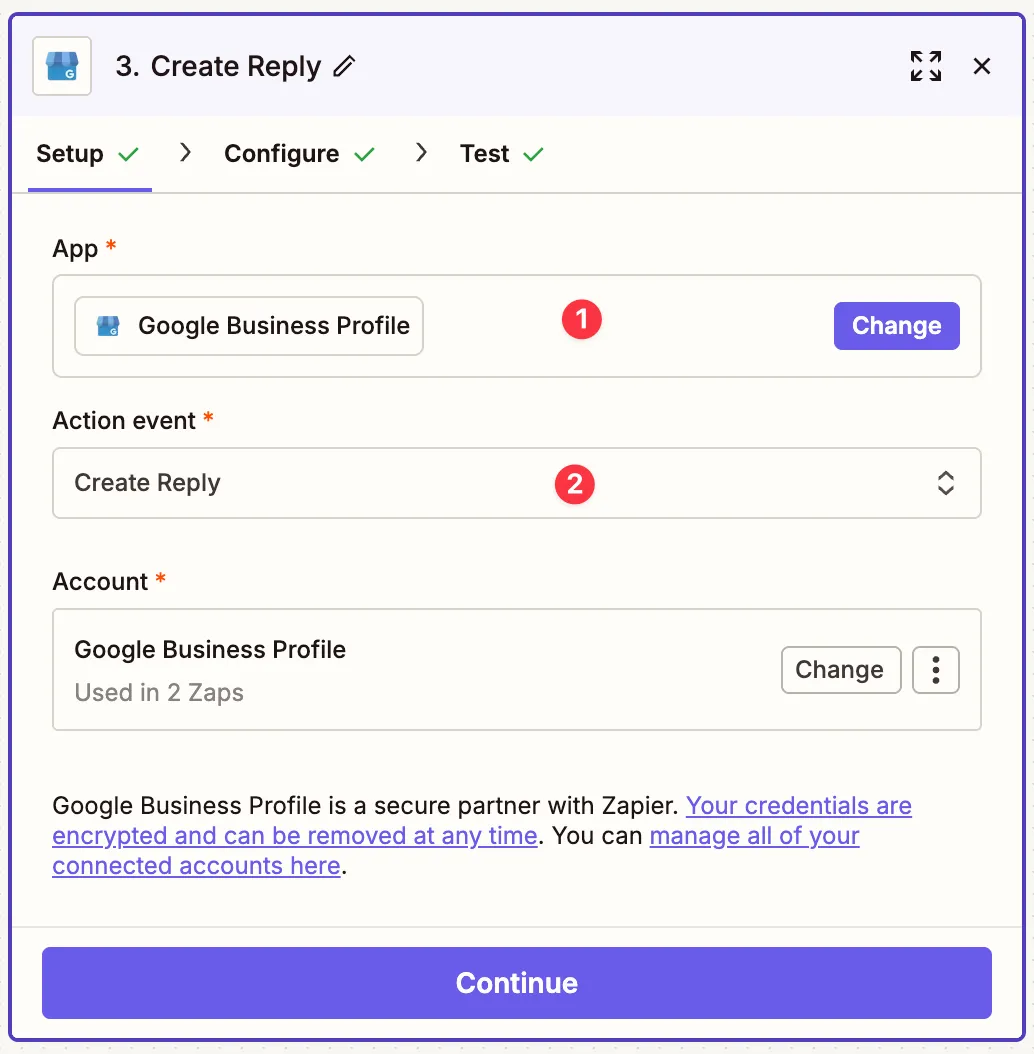Open the Action event dropdown

(x=516, y=483)
